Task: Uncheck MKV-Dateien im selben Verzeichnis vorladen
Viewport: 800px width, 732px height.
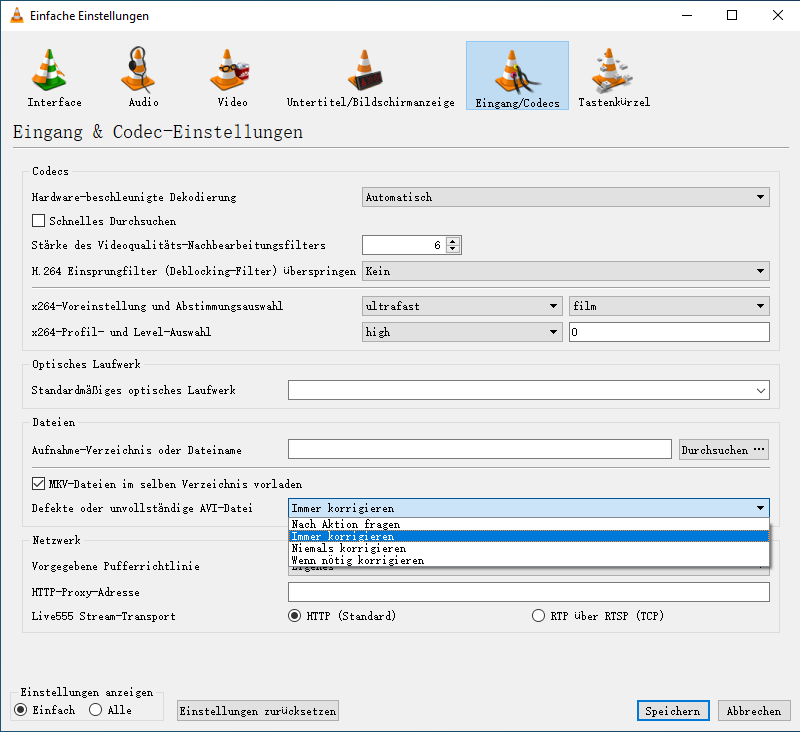Action: point(38,483)
